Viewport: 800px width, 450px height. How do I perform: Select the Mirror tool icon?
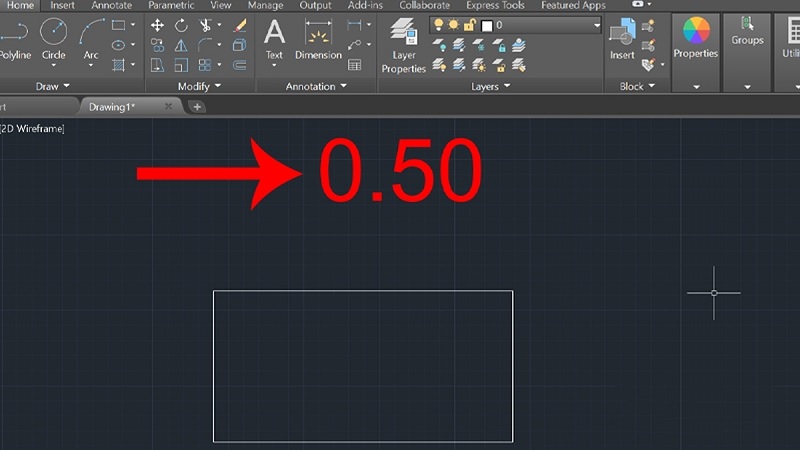[181, 45]
